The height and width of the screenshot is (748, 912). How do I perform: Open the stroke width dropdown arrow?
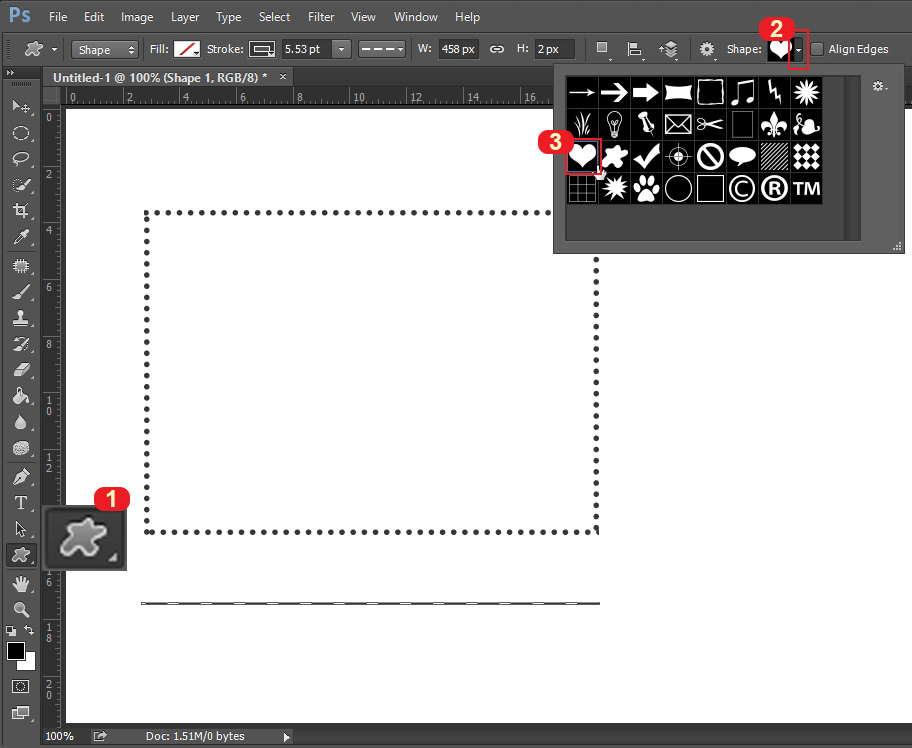pos(341,49)
